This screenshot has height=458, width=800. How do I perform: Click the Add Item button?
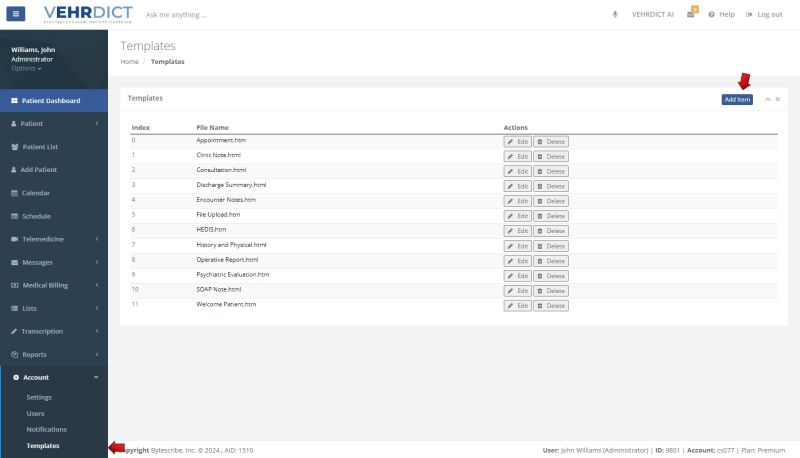point(737,99)
